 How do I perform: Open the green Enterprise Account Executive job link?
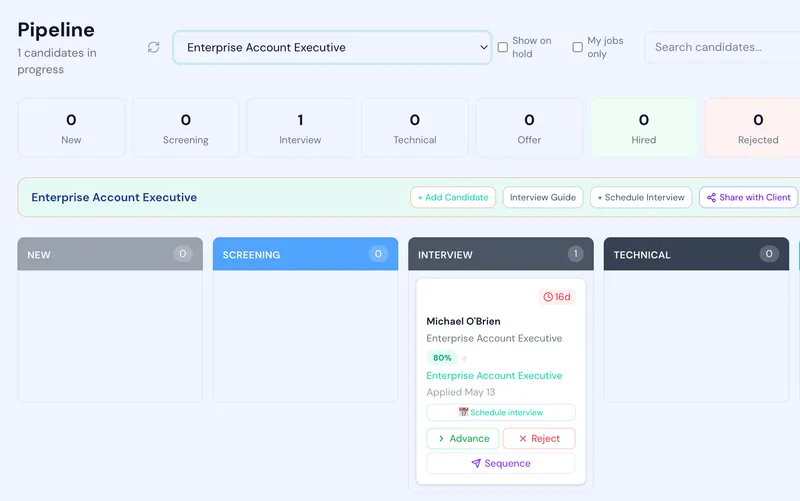[x=494, y=375]
